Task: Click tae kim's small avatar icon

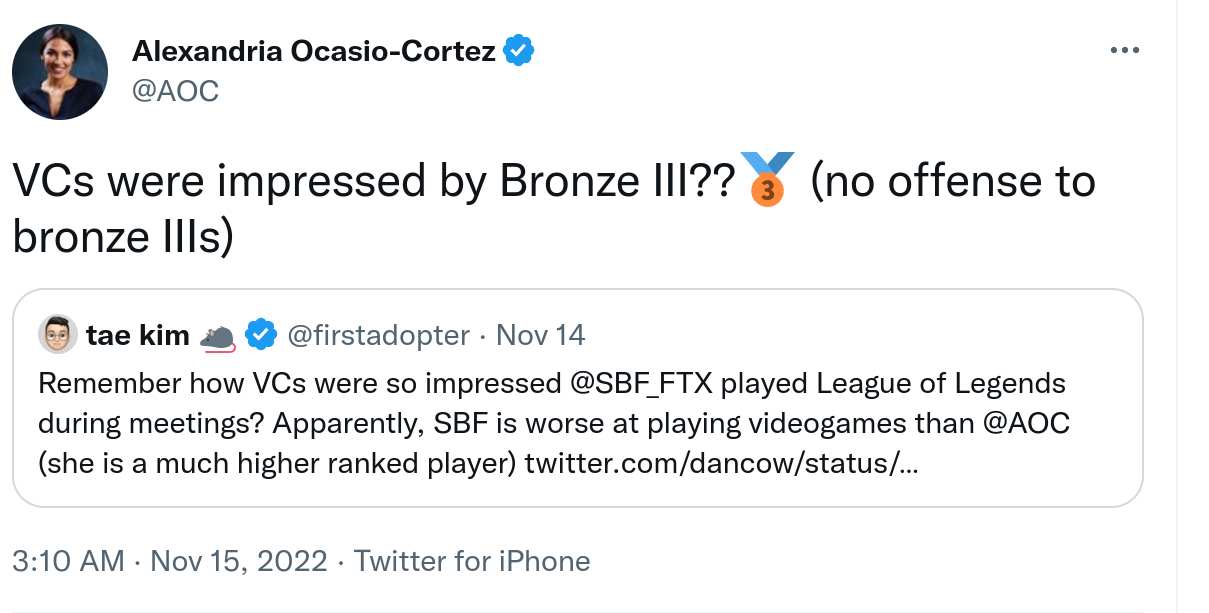Action: tap(58, 335)
